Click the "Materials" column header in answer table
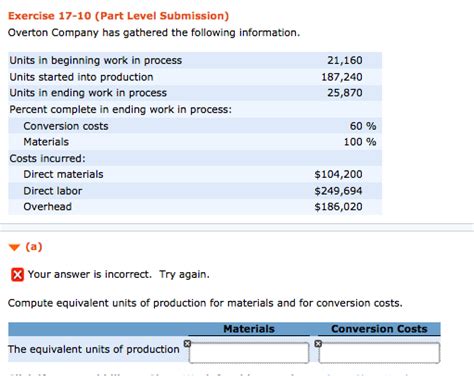The height and width of the screenshot is (376, 474). click(249, 329)
